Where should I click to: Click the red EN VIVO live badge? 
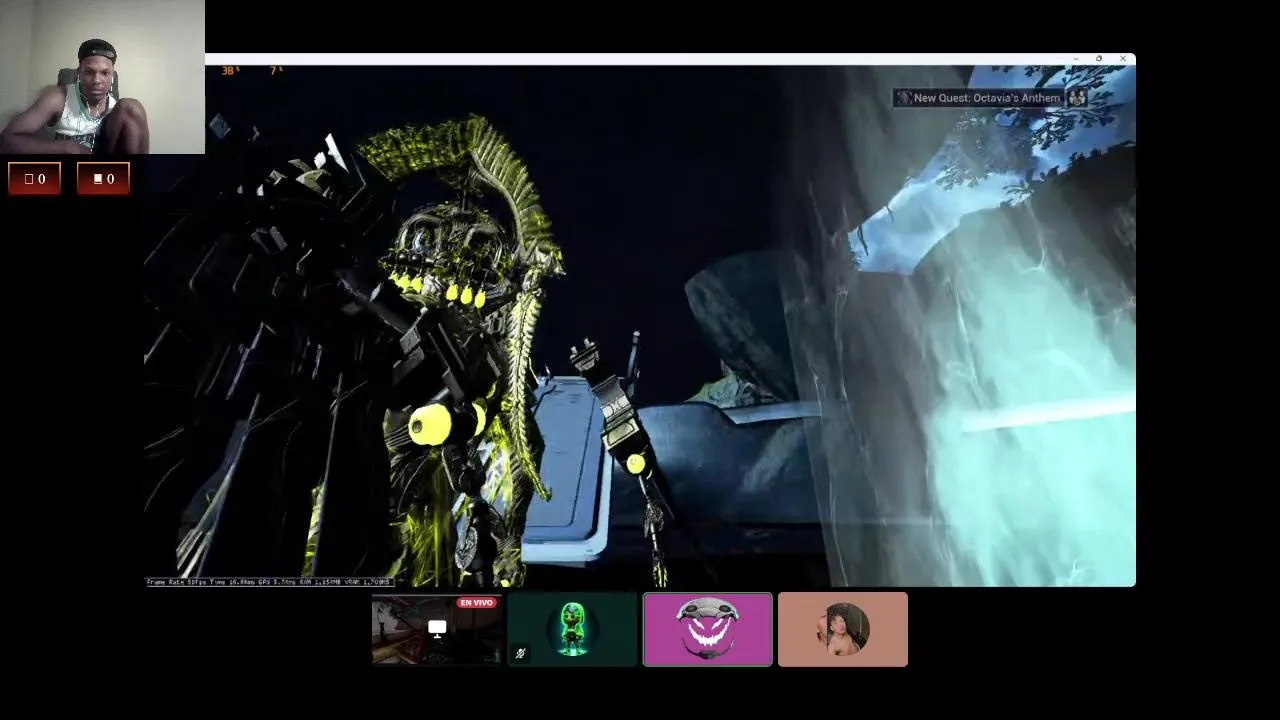pos(477,603)
